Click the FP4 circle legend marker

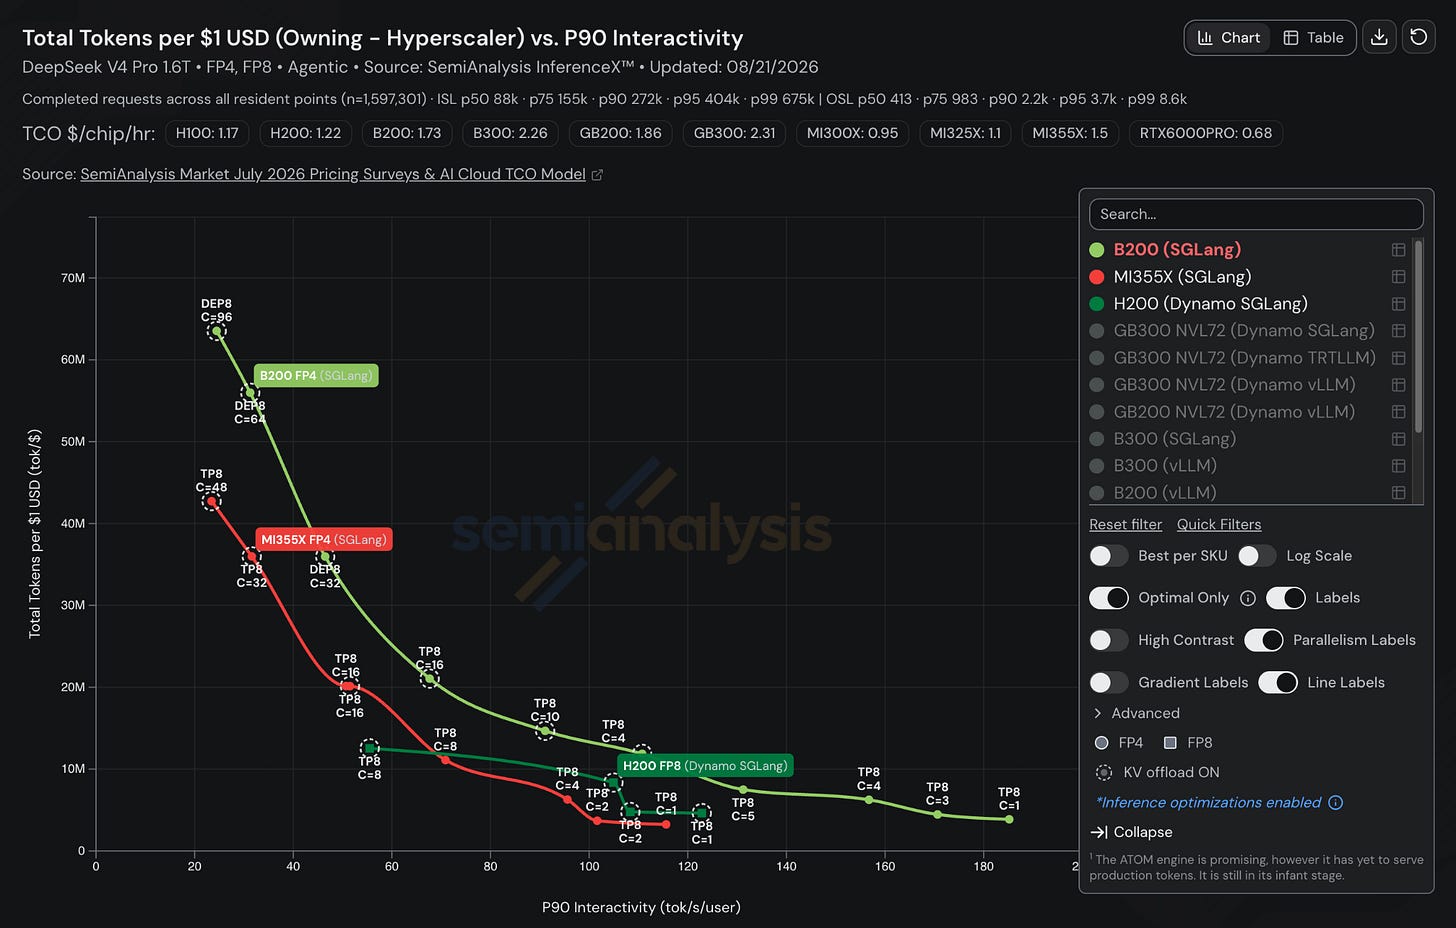[x=1102, y=743]
